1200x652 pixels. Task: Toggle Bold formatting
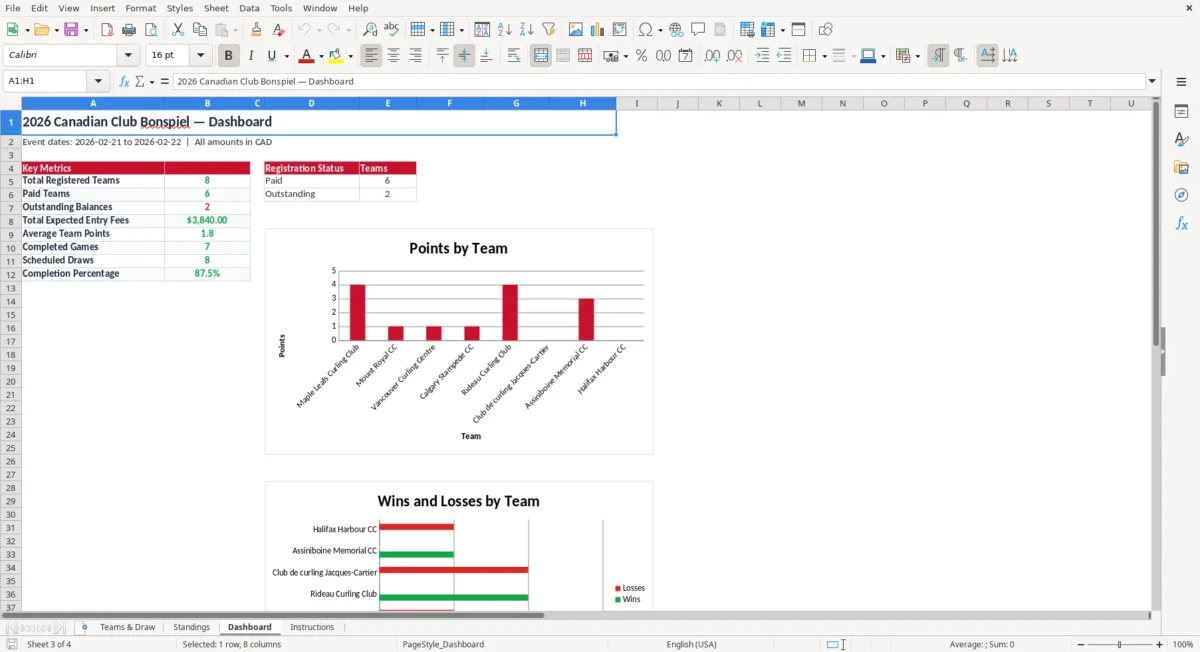tap(229, 56)
